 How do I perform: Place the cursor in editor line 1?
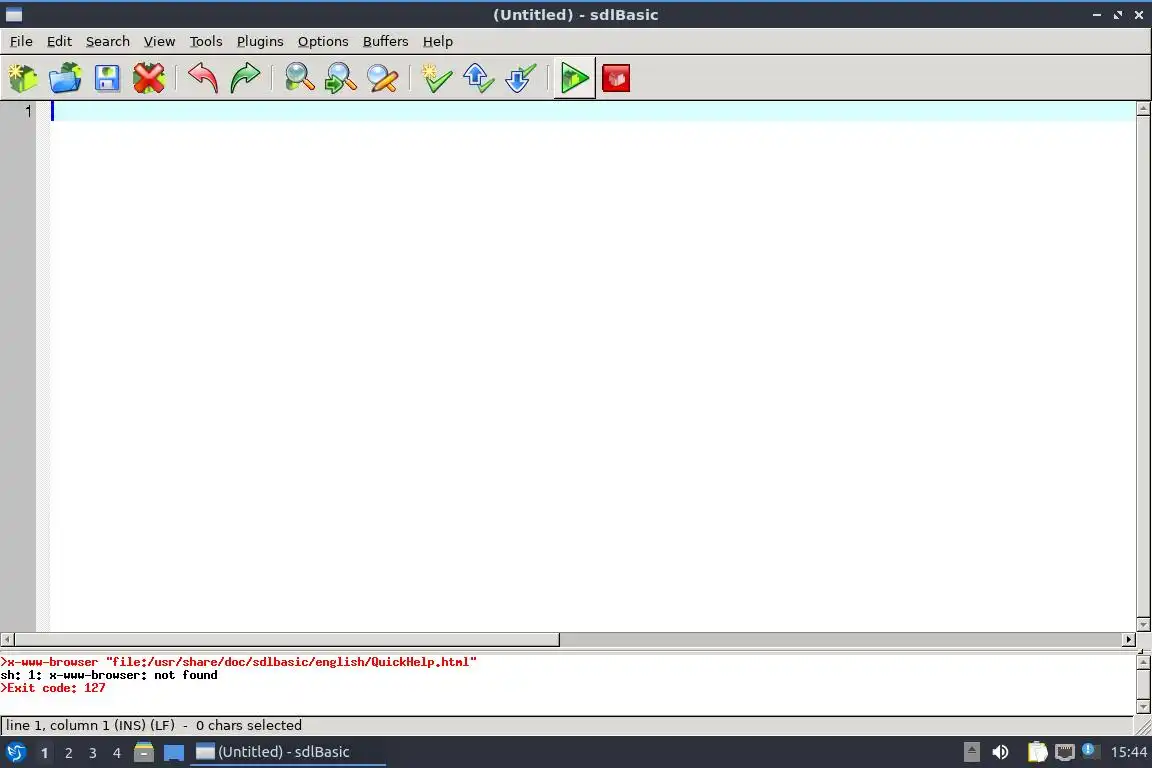(592, 111)
